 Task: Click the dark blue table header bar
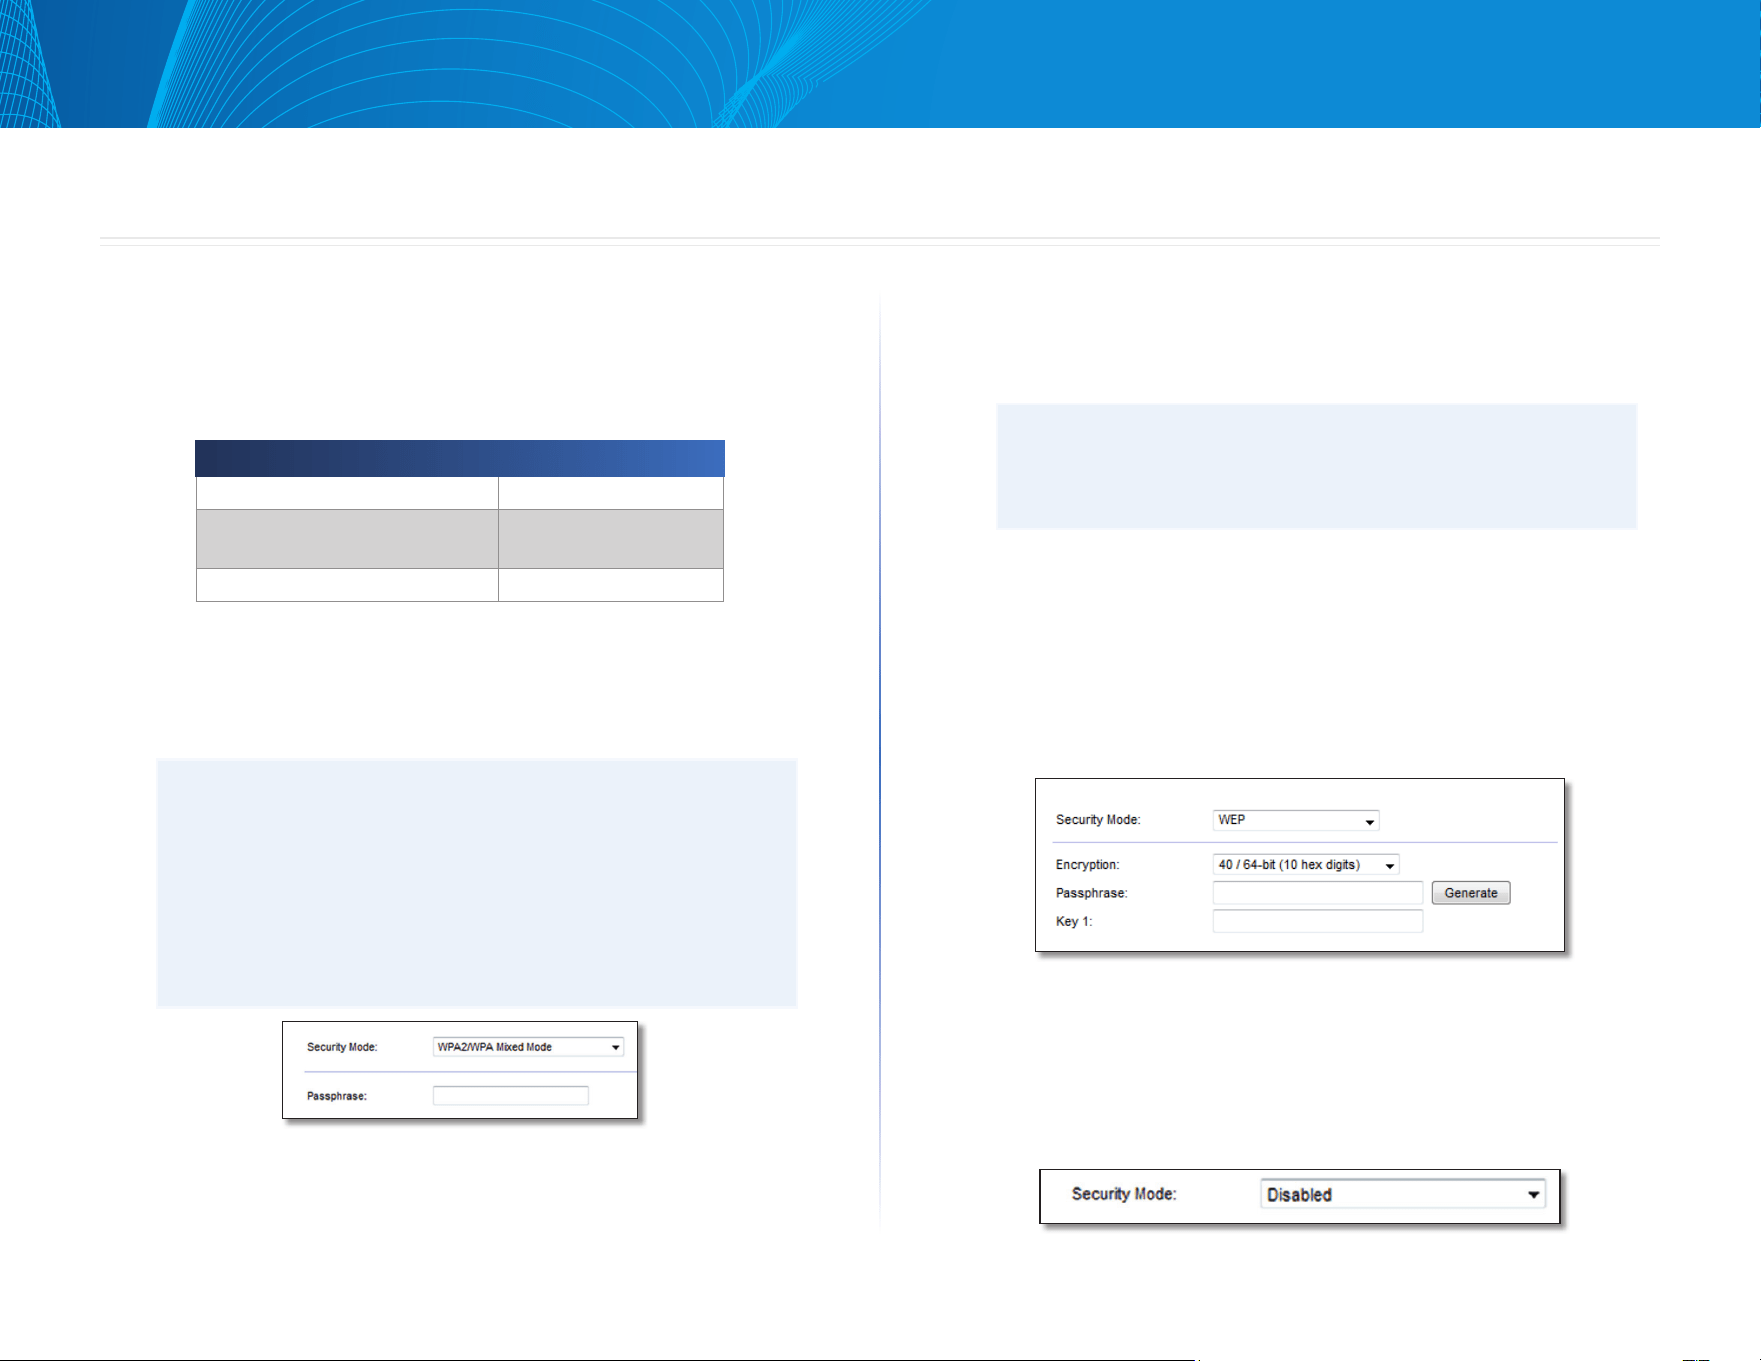[x=459, y=458]
